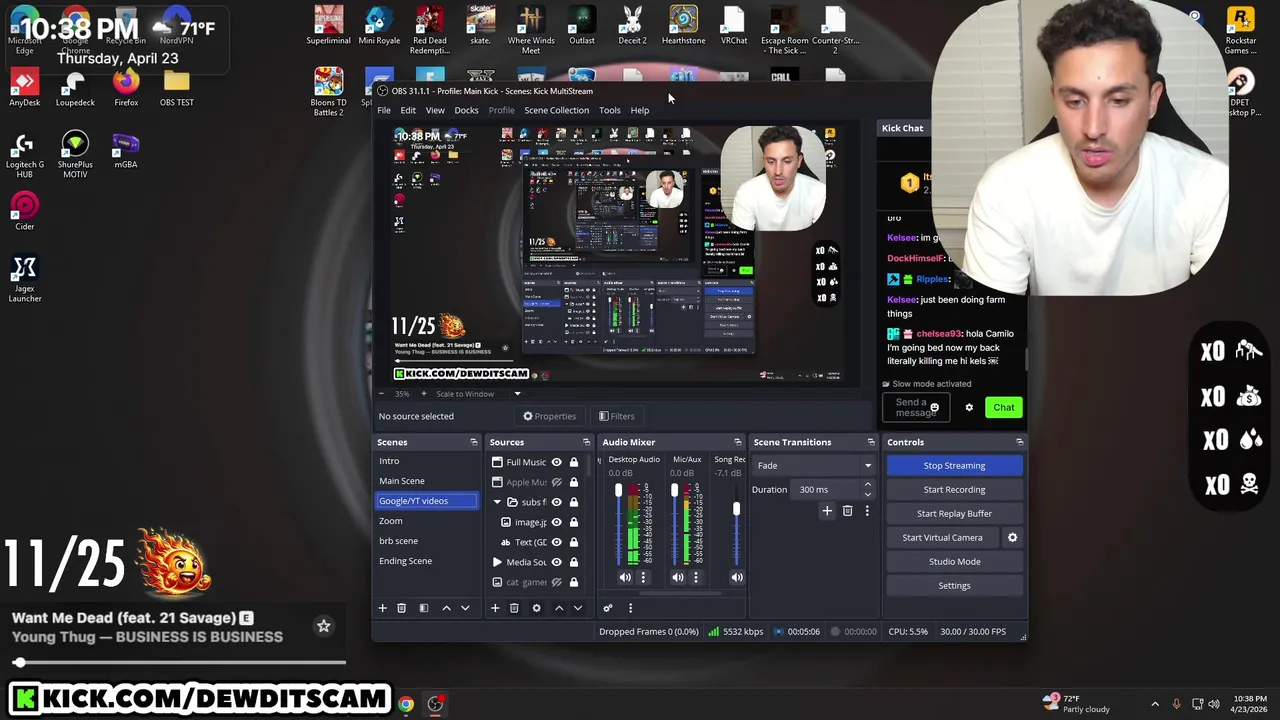The height and width of the screenshot is (720, 1280).
Task: Remove the selected scene with trash icon
Action: point(401,608)
